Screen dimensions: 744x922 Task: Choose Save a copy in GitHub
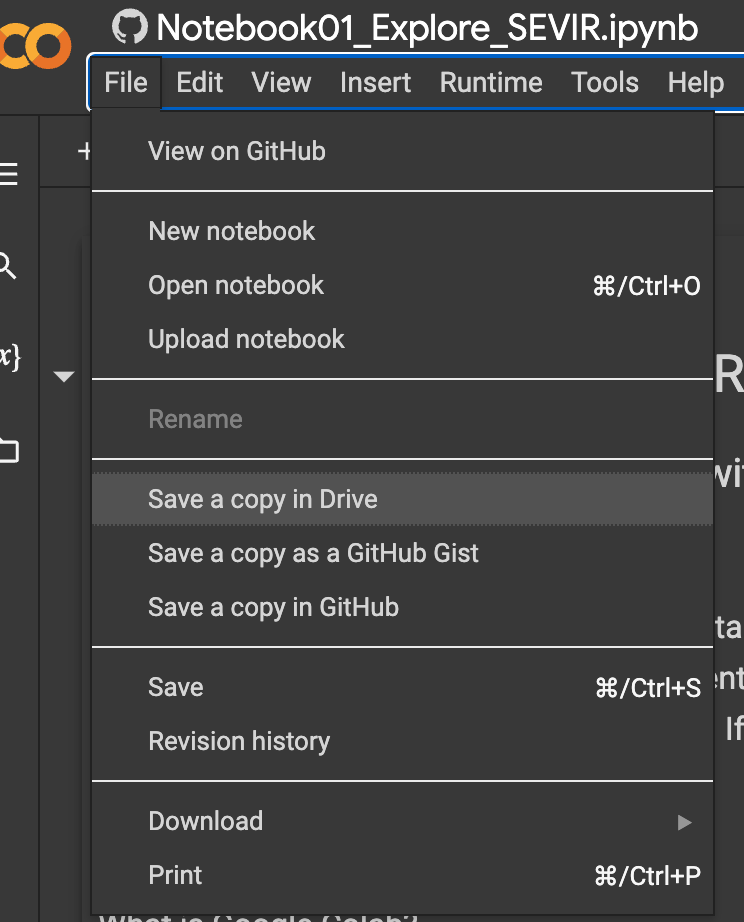coord(402,607)
